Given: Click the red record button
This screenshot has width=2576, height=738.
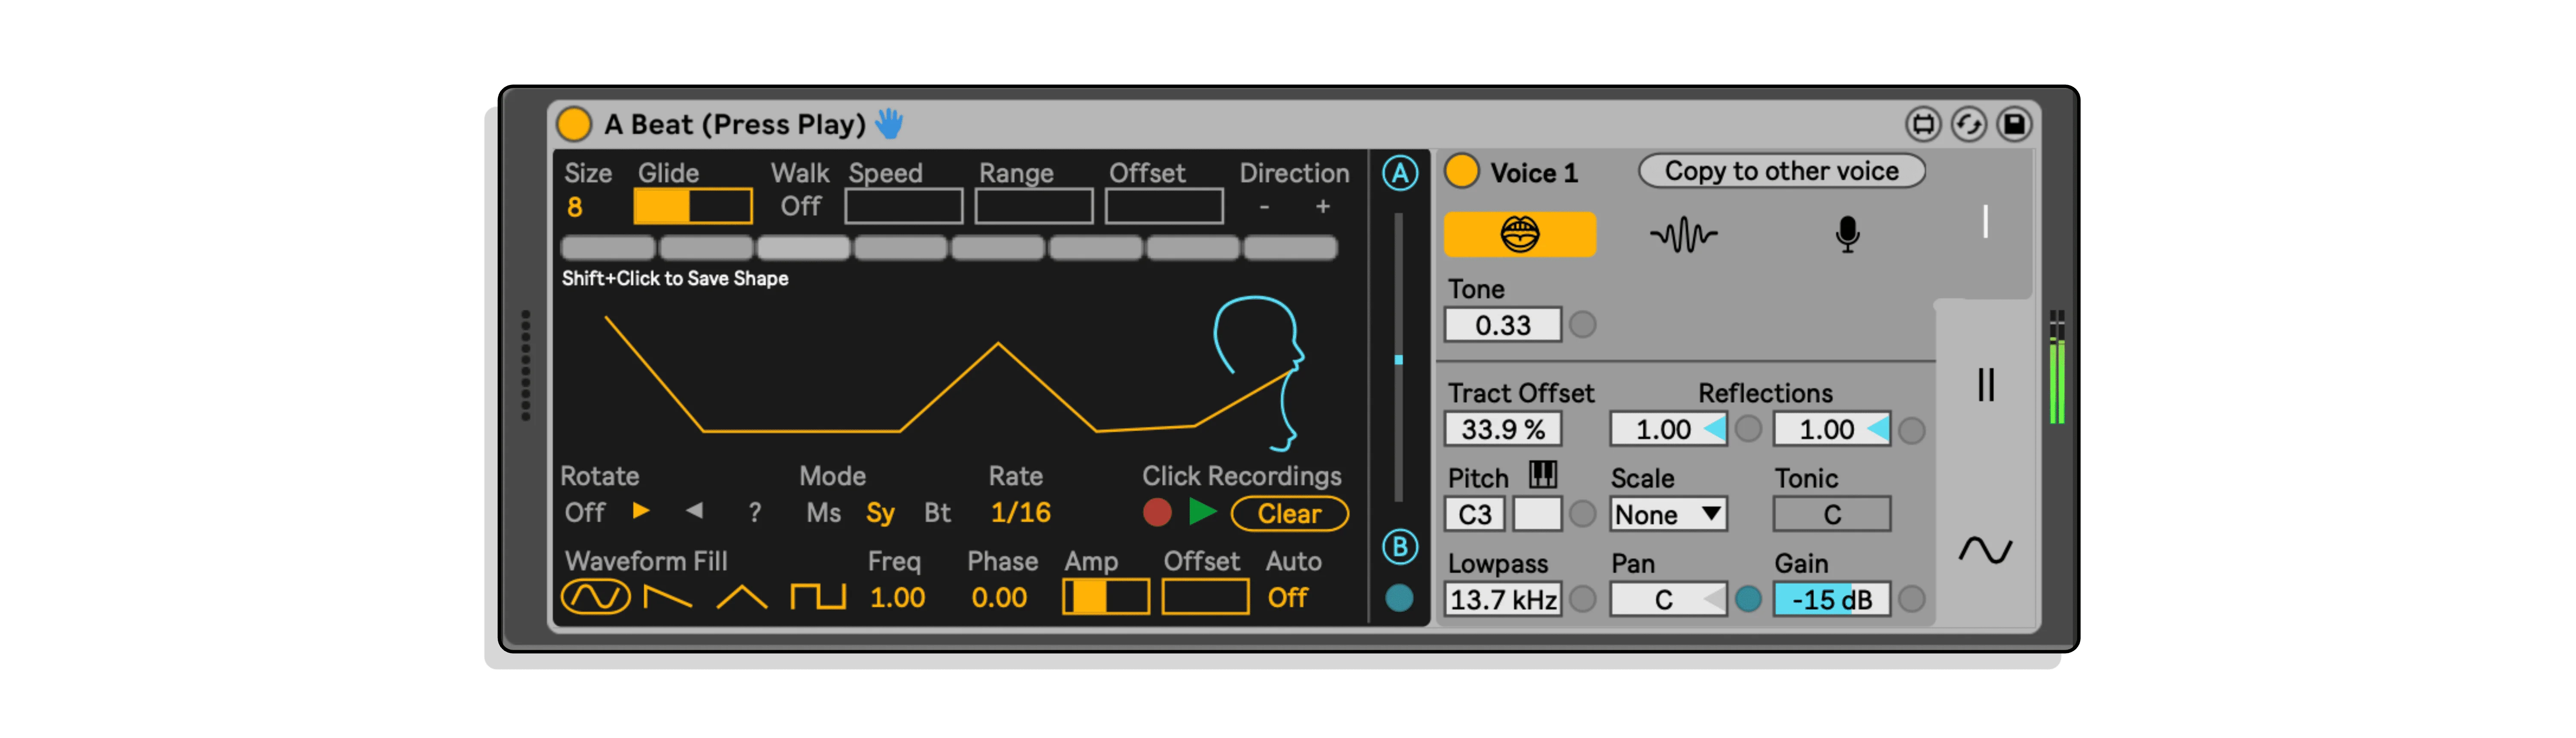Looking at the screenshot, I should tap(1157, 513).
